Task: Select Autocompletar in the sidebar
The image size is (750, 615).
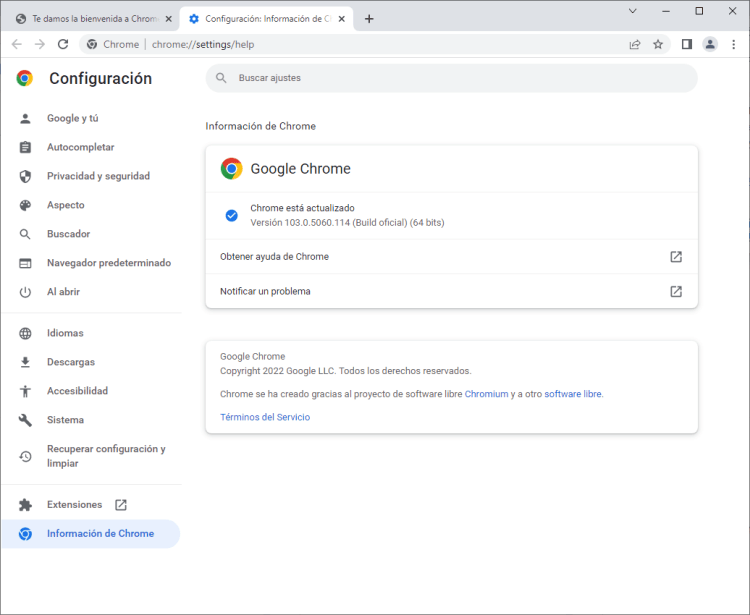Action: tap(80, 147)
